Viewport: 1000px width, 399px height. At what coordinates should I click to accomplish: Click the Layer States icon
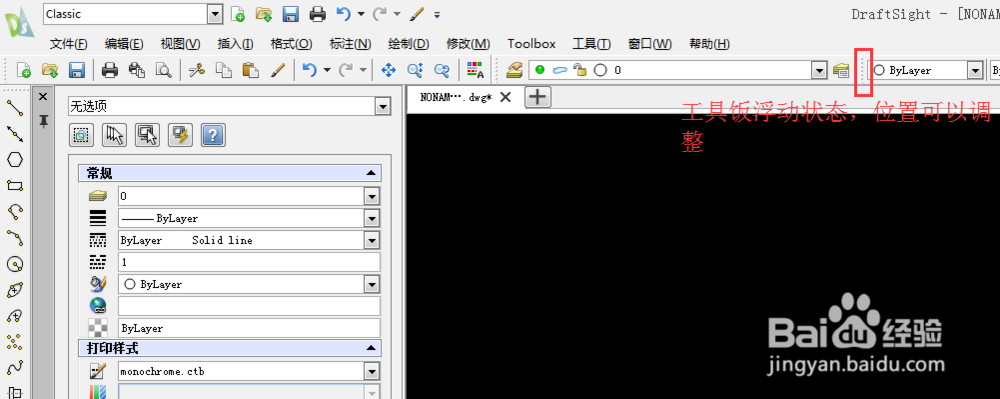tap(841, 70)
